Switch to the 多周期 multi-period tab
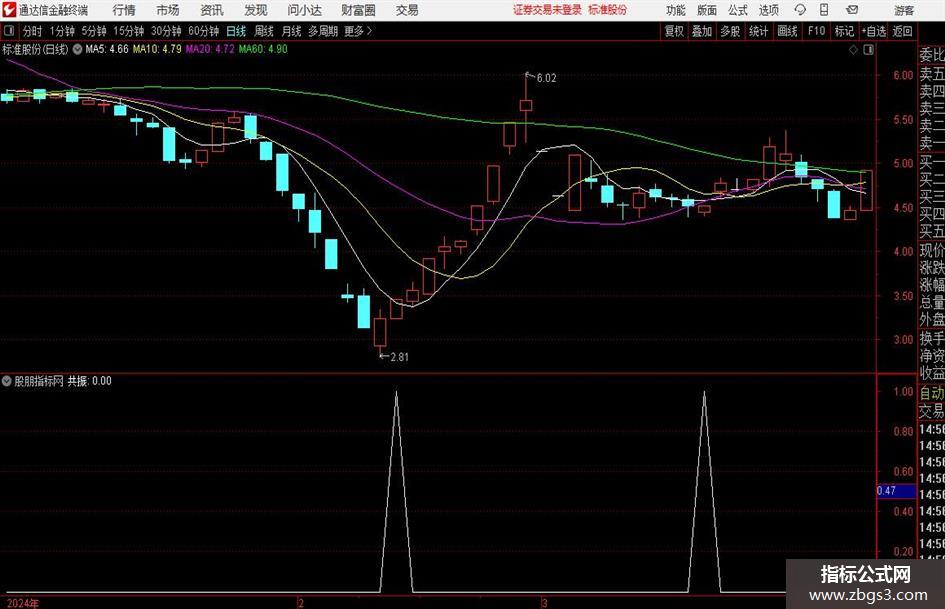Screen dimensions: 945x609 pyautogui.click(x=323, y=31)
